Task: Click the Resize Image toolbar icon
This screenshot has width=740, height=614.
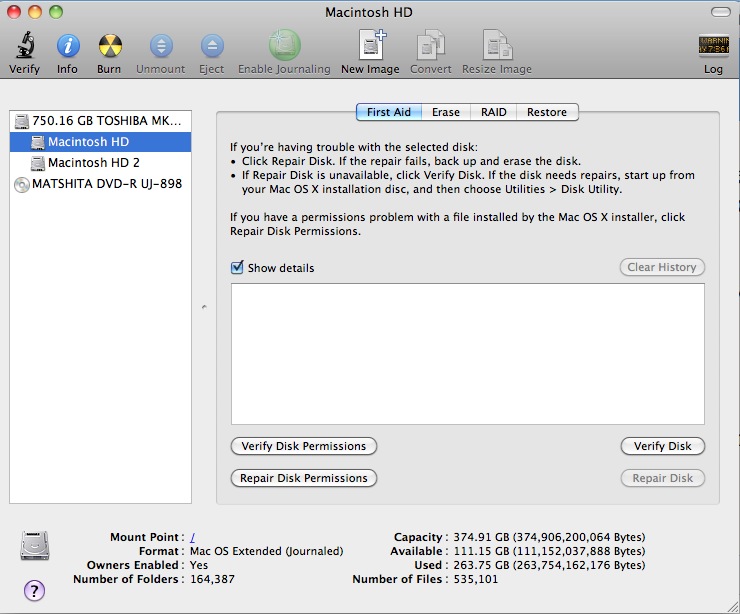Action: coord(497,45)
